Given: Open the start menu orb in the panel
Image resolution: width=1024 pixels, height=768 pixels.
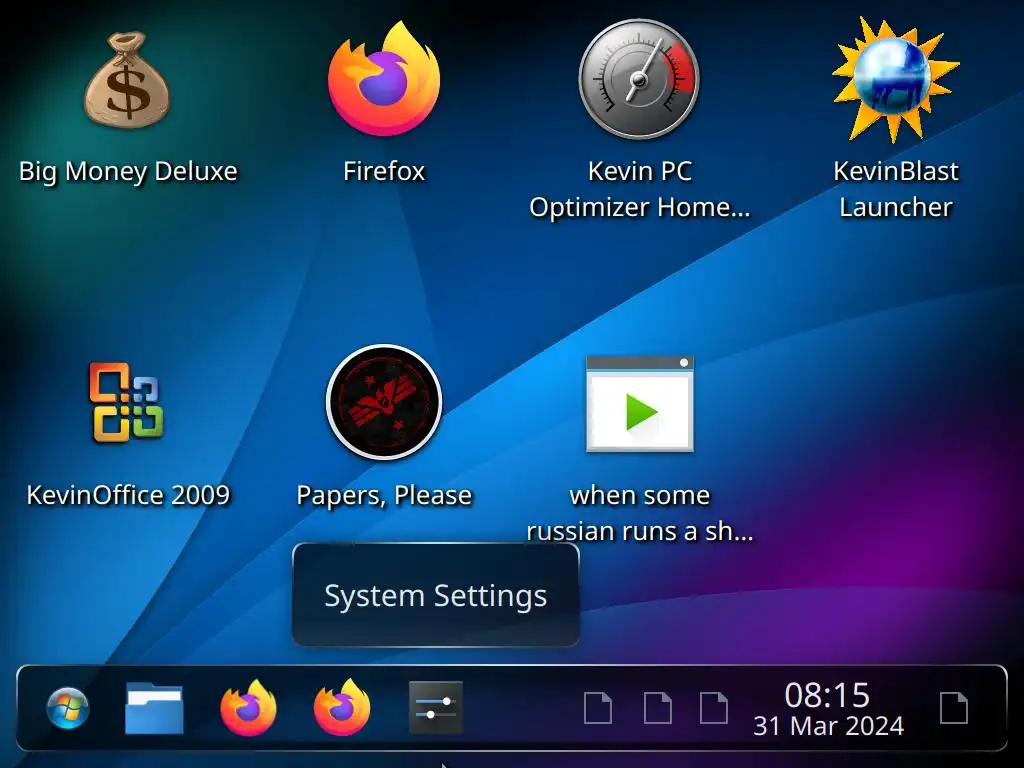Looking at the screenshot, I should point(68,708).
